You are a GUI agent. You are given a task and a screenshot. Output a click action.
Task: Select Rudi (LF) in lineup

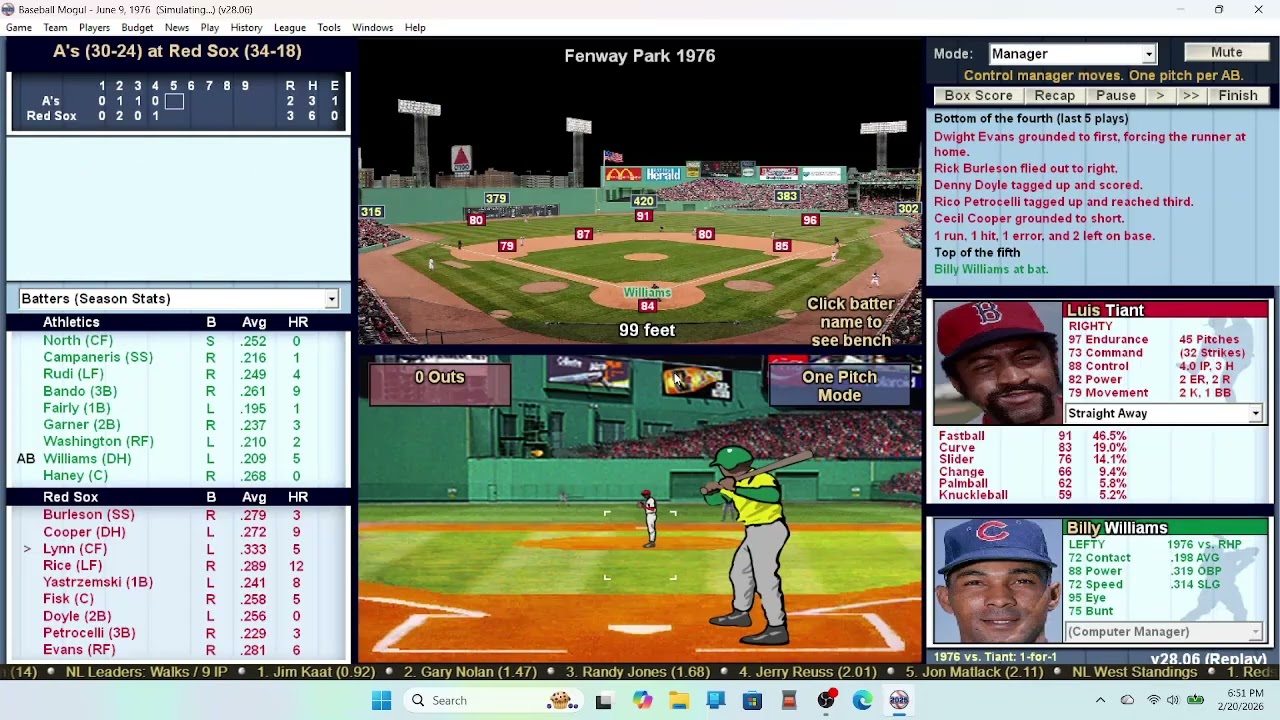click(x=73, y=375)
